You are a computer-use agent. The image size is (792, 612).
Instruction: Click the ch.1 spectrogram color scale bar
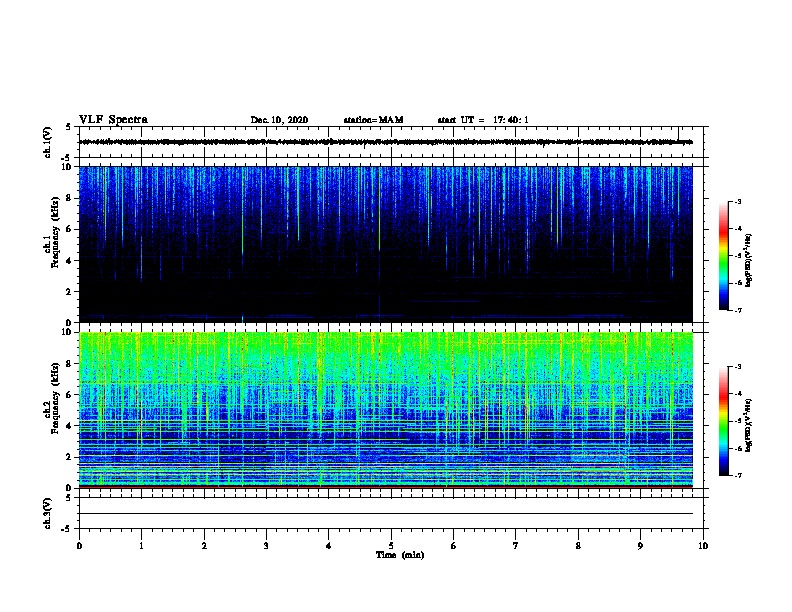tap(723, 256)
